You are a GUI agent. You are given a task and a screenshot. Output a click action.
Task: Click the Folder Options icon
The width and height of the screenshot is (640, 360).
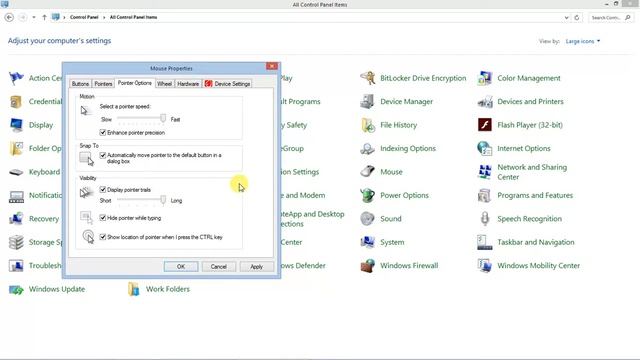tap(16, 148)
